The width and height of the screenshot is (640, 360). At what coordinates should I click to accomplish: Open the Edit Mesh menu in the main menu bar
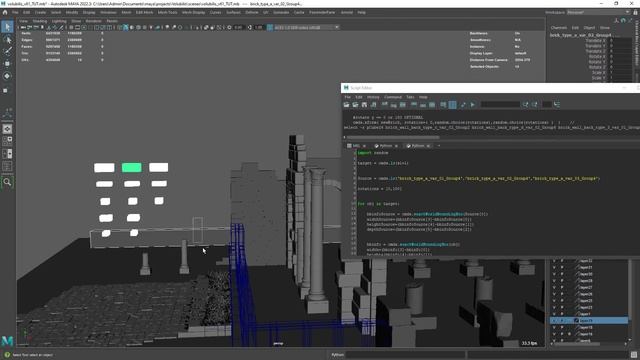click(144, 12)
